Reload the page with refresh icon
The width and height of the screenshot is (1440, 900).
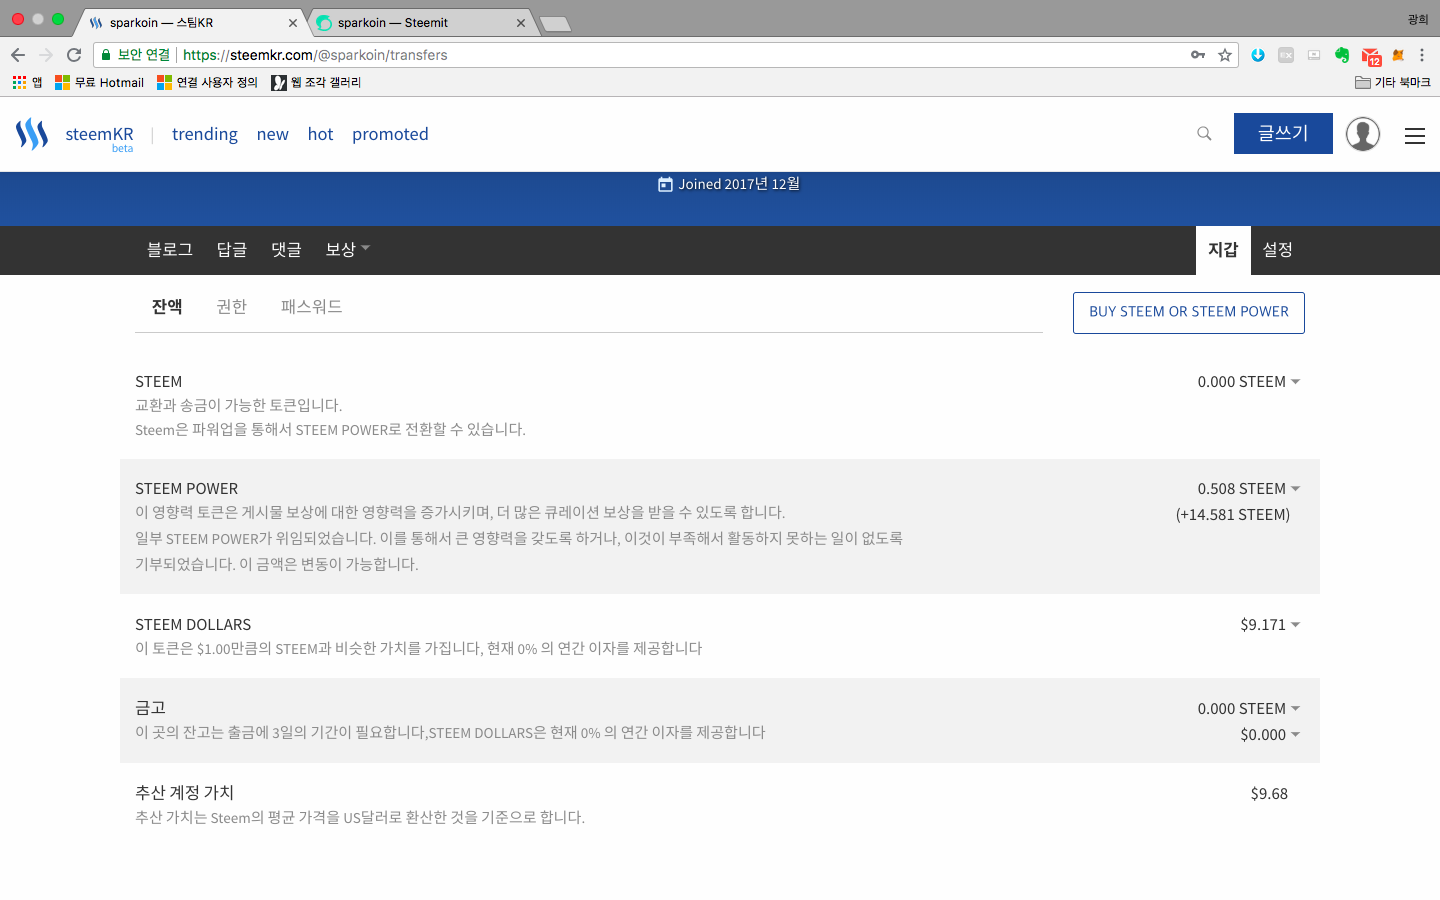pyautogui.click(x=74, y=55)
